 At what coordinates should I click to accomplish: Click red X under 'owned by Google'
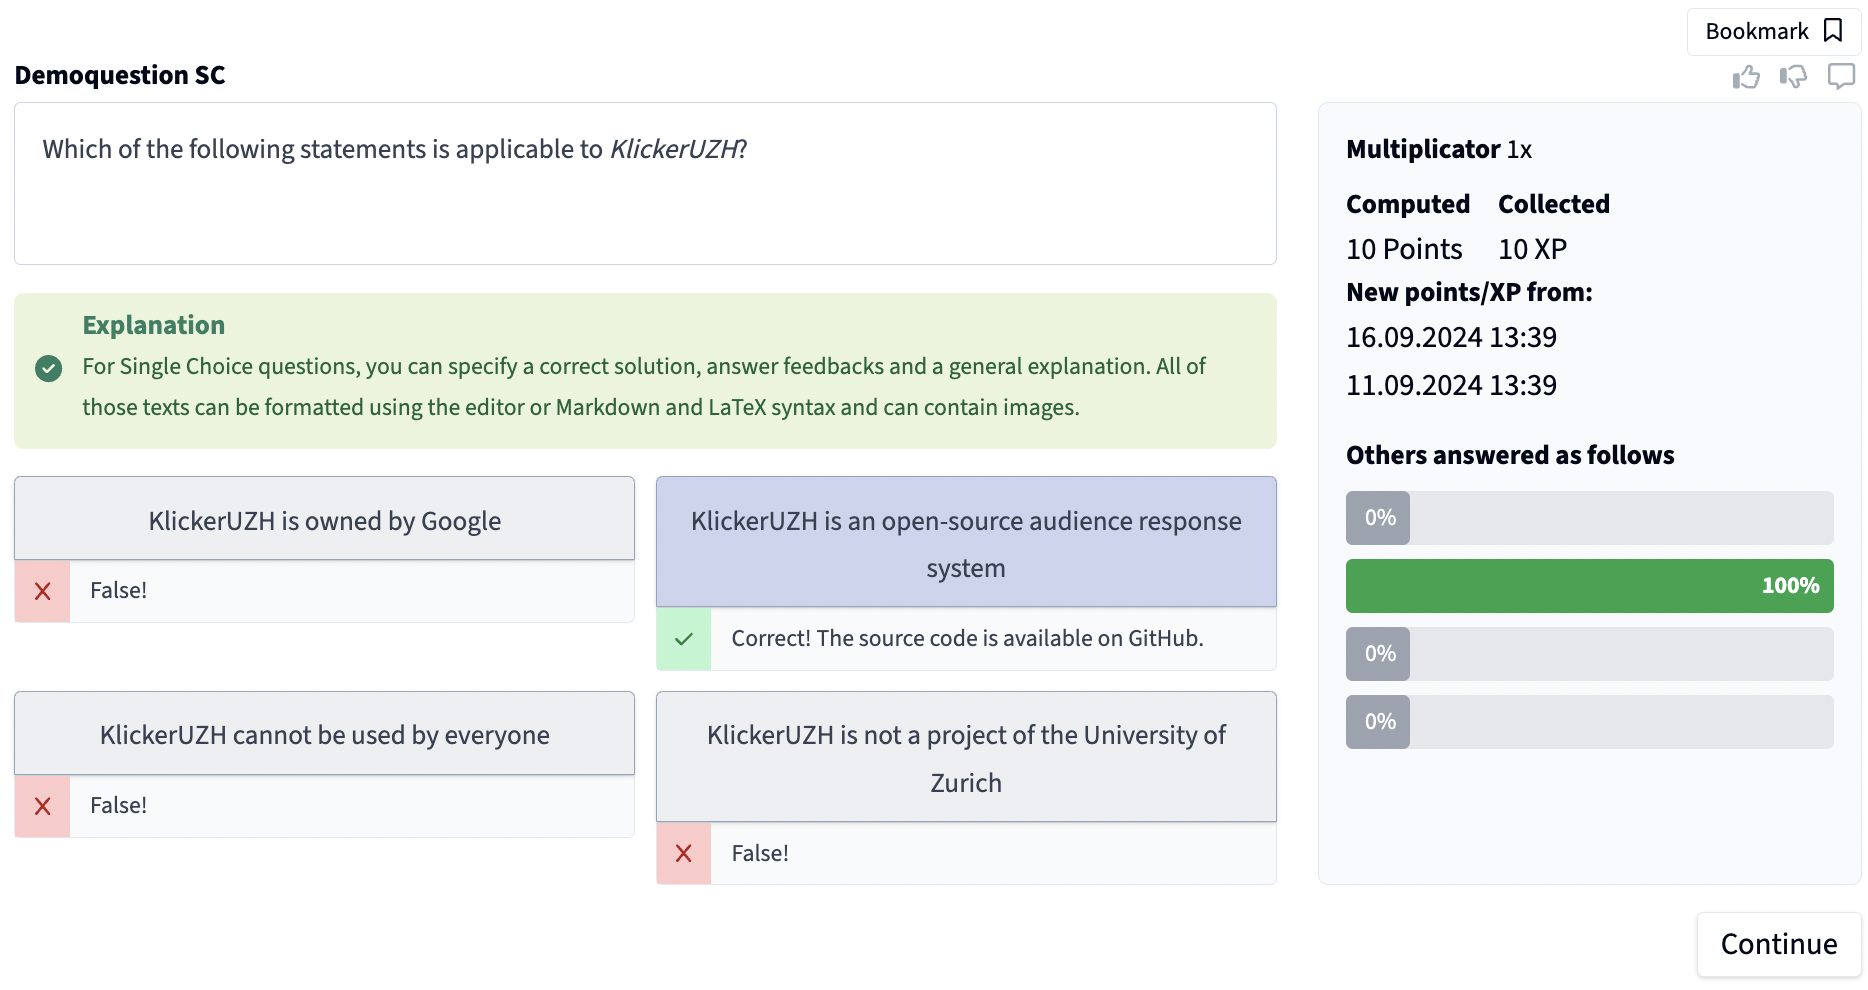[43, 591]
